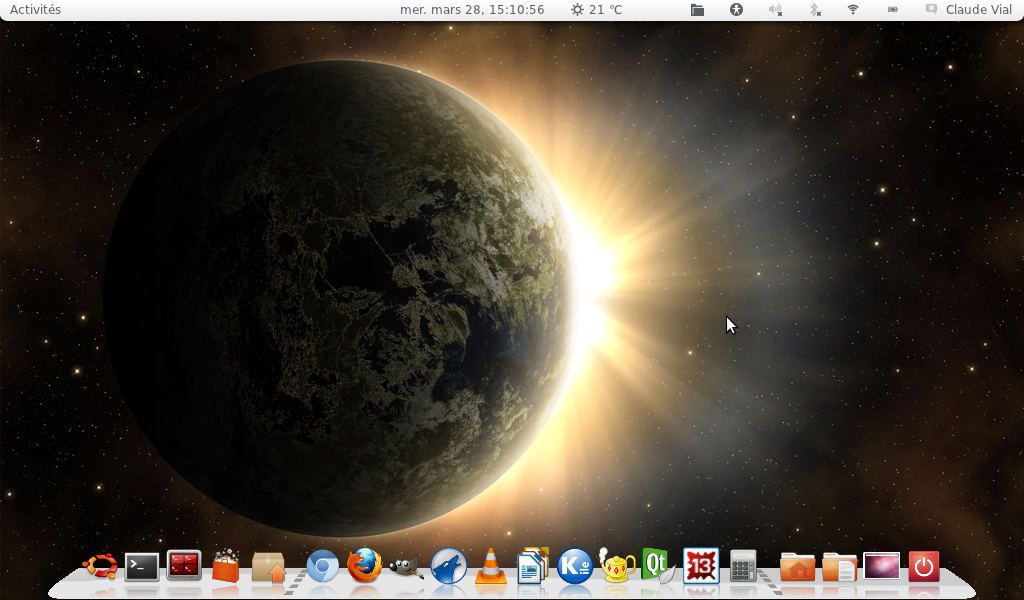1024x600 pixels.
Task: Check the battery status indicator
Action: 892,10
